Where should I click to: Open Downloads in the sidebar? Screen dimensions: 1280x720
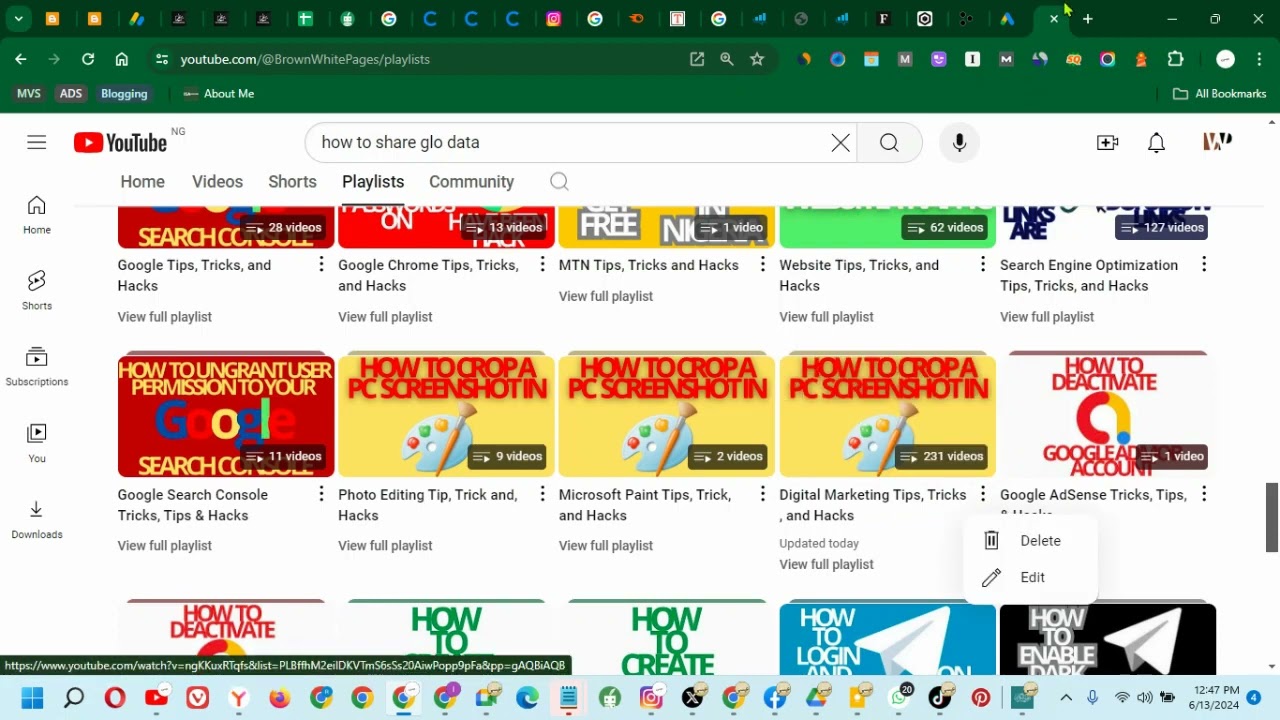point(37,519)
